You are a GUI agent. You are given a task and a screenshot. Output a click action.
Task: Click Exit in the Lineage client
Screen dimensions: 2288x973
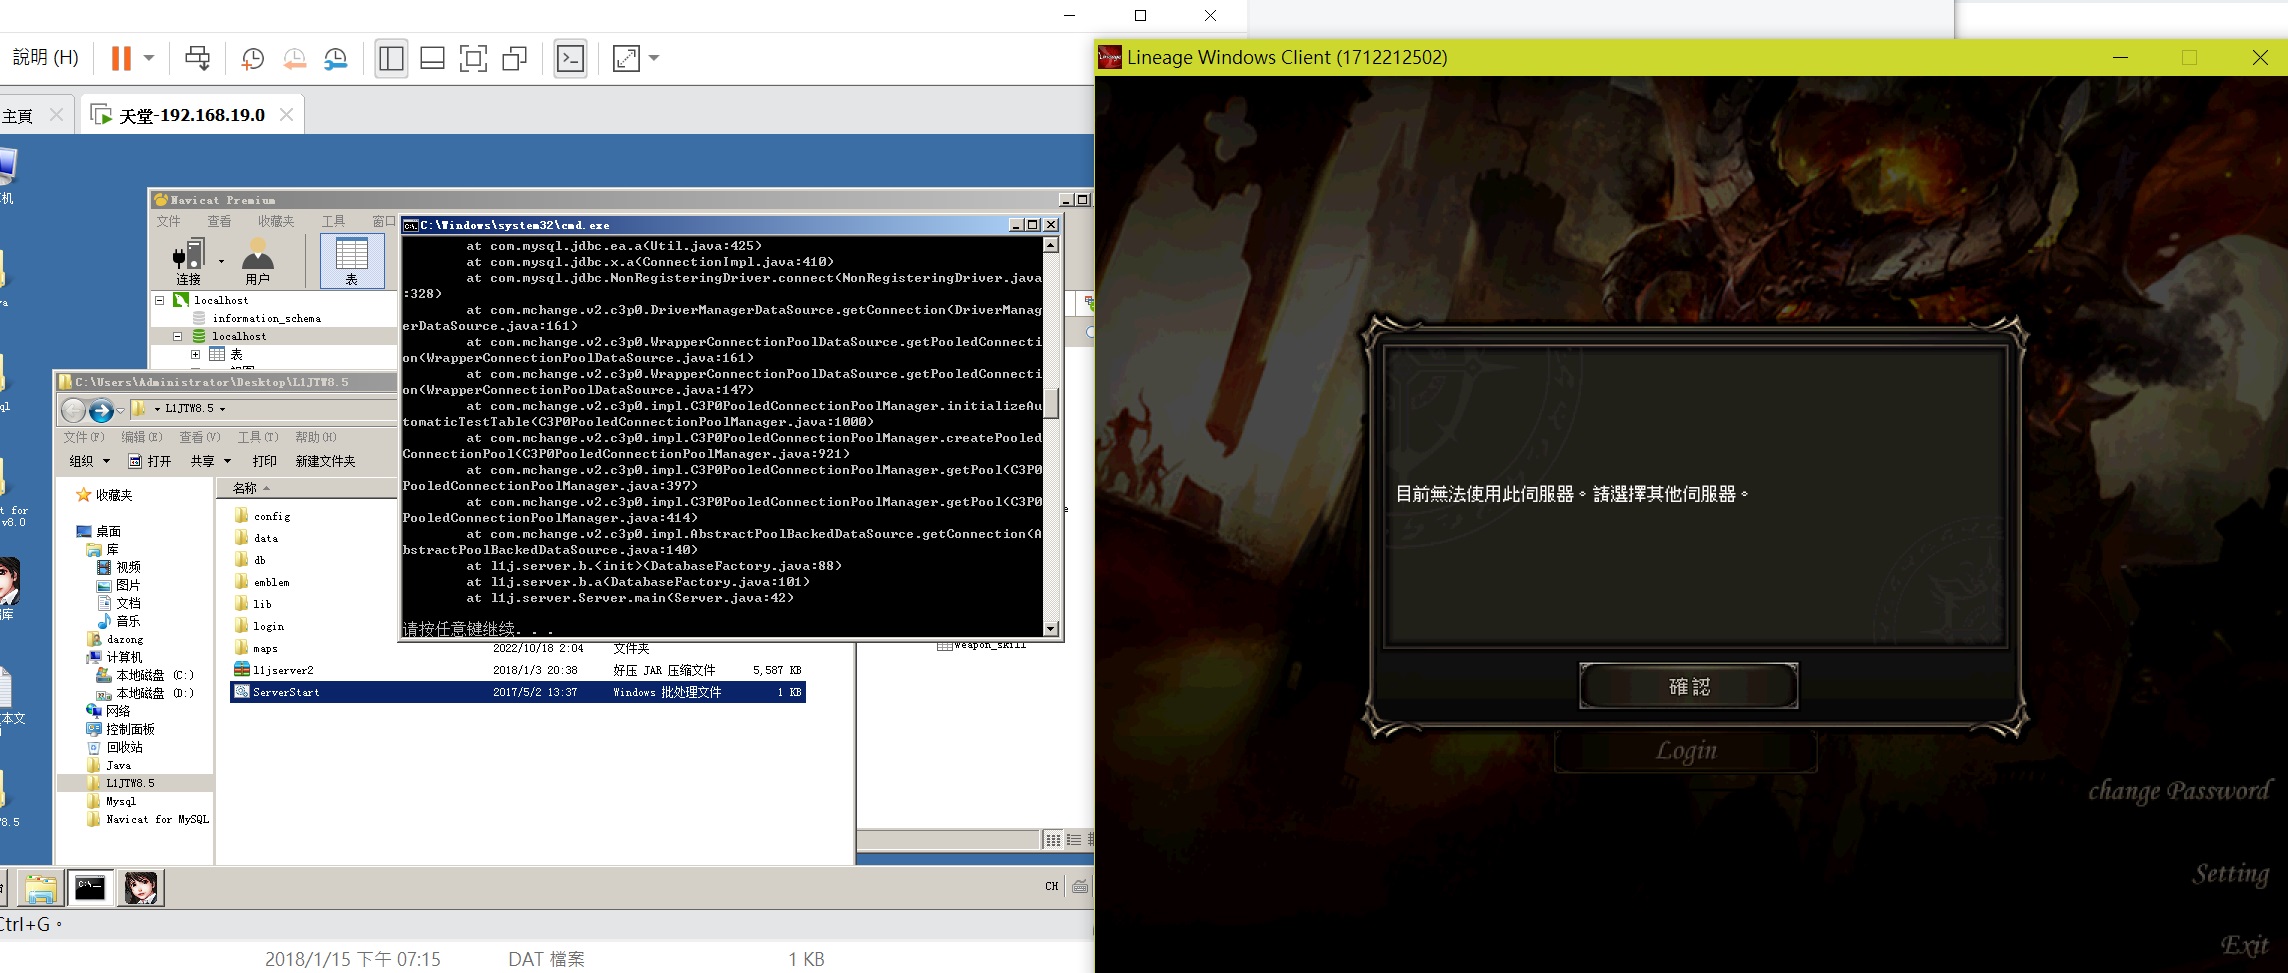[2245, 945]
